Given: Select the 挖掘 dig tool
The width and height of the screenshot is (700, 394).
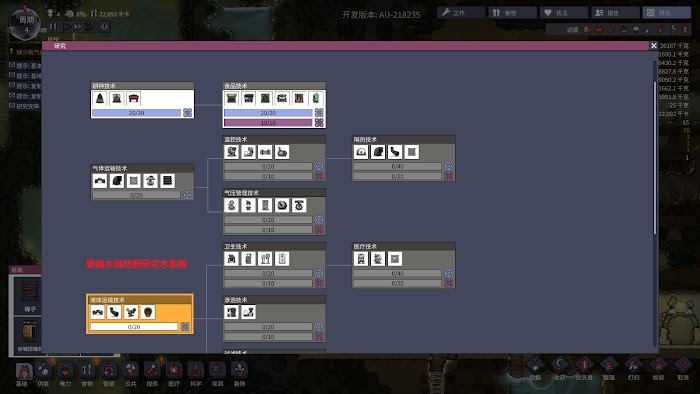Looking at the screenshot, I should [x=535, y=369].
